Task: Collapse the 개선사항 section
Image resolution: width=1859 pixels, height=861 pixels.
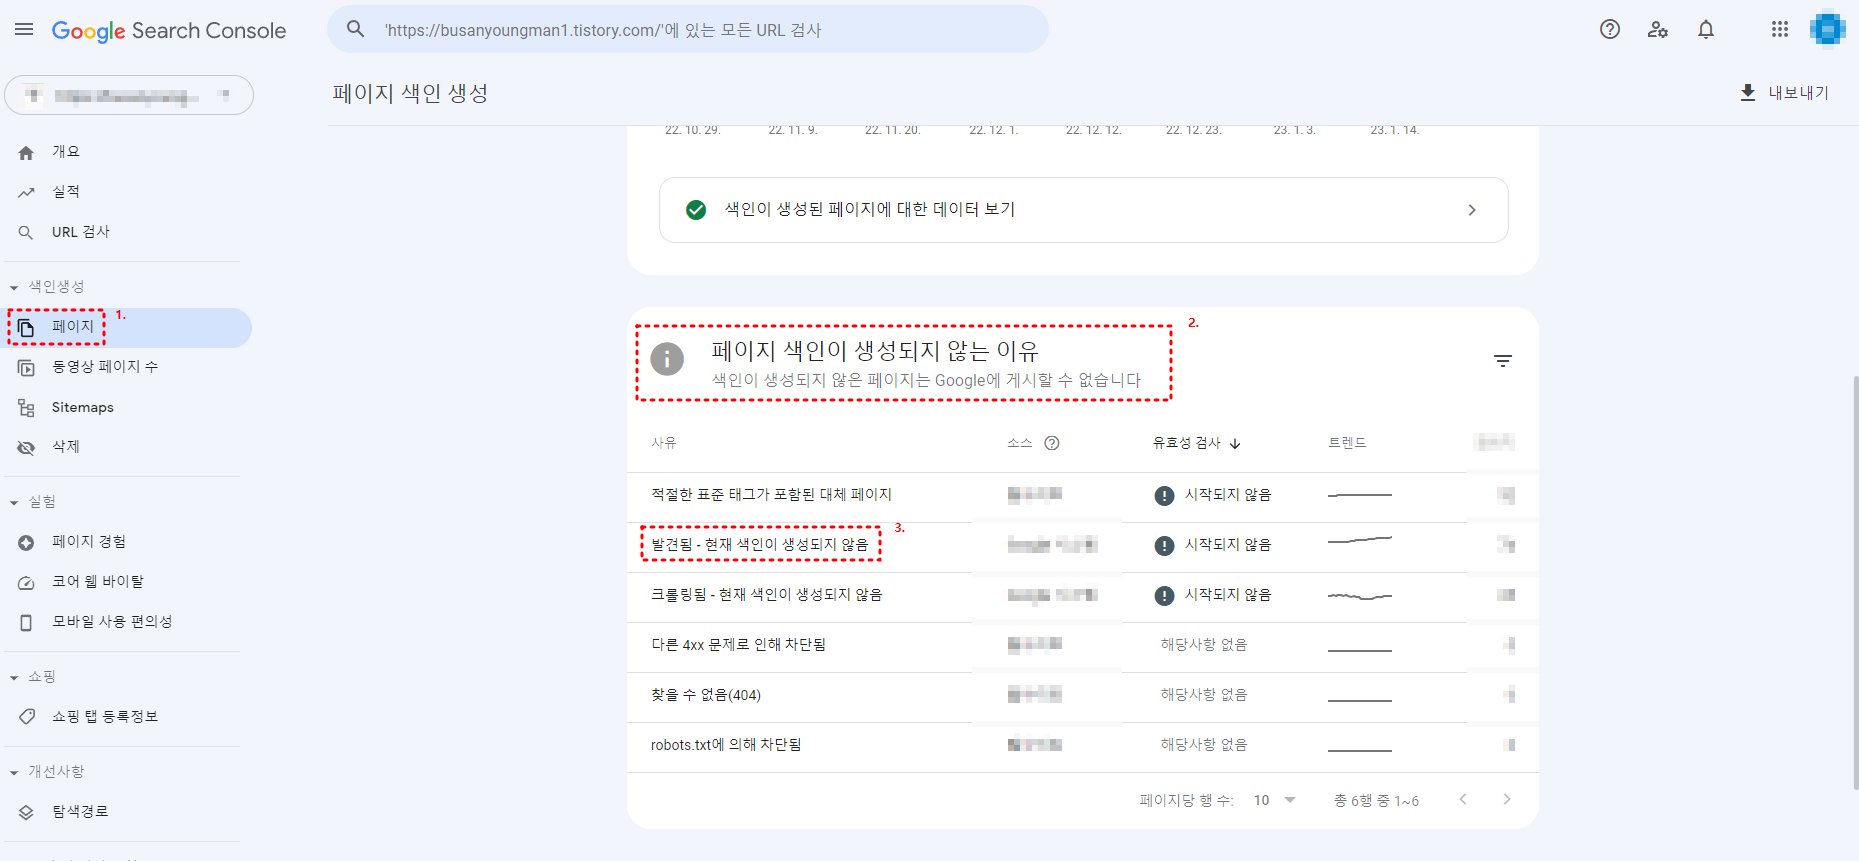Action: click(14, 772)
